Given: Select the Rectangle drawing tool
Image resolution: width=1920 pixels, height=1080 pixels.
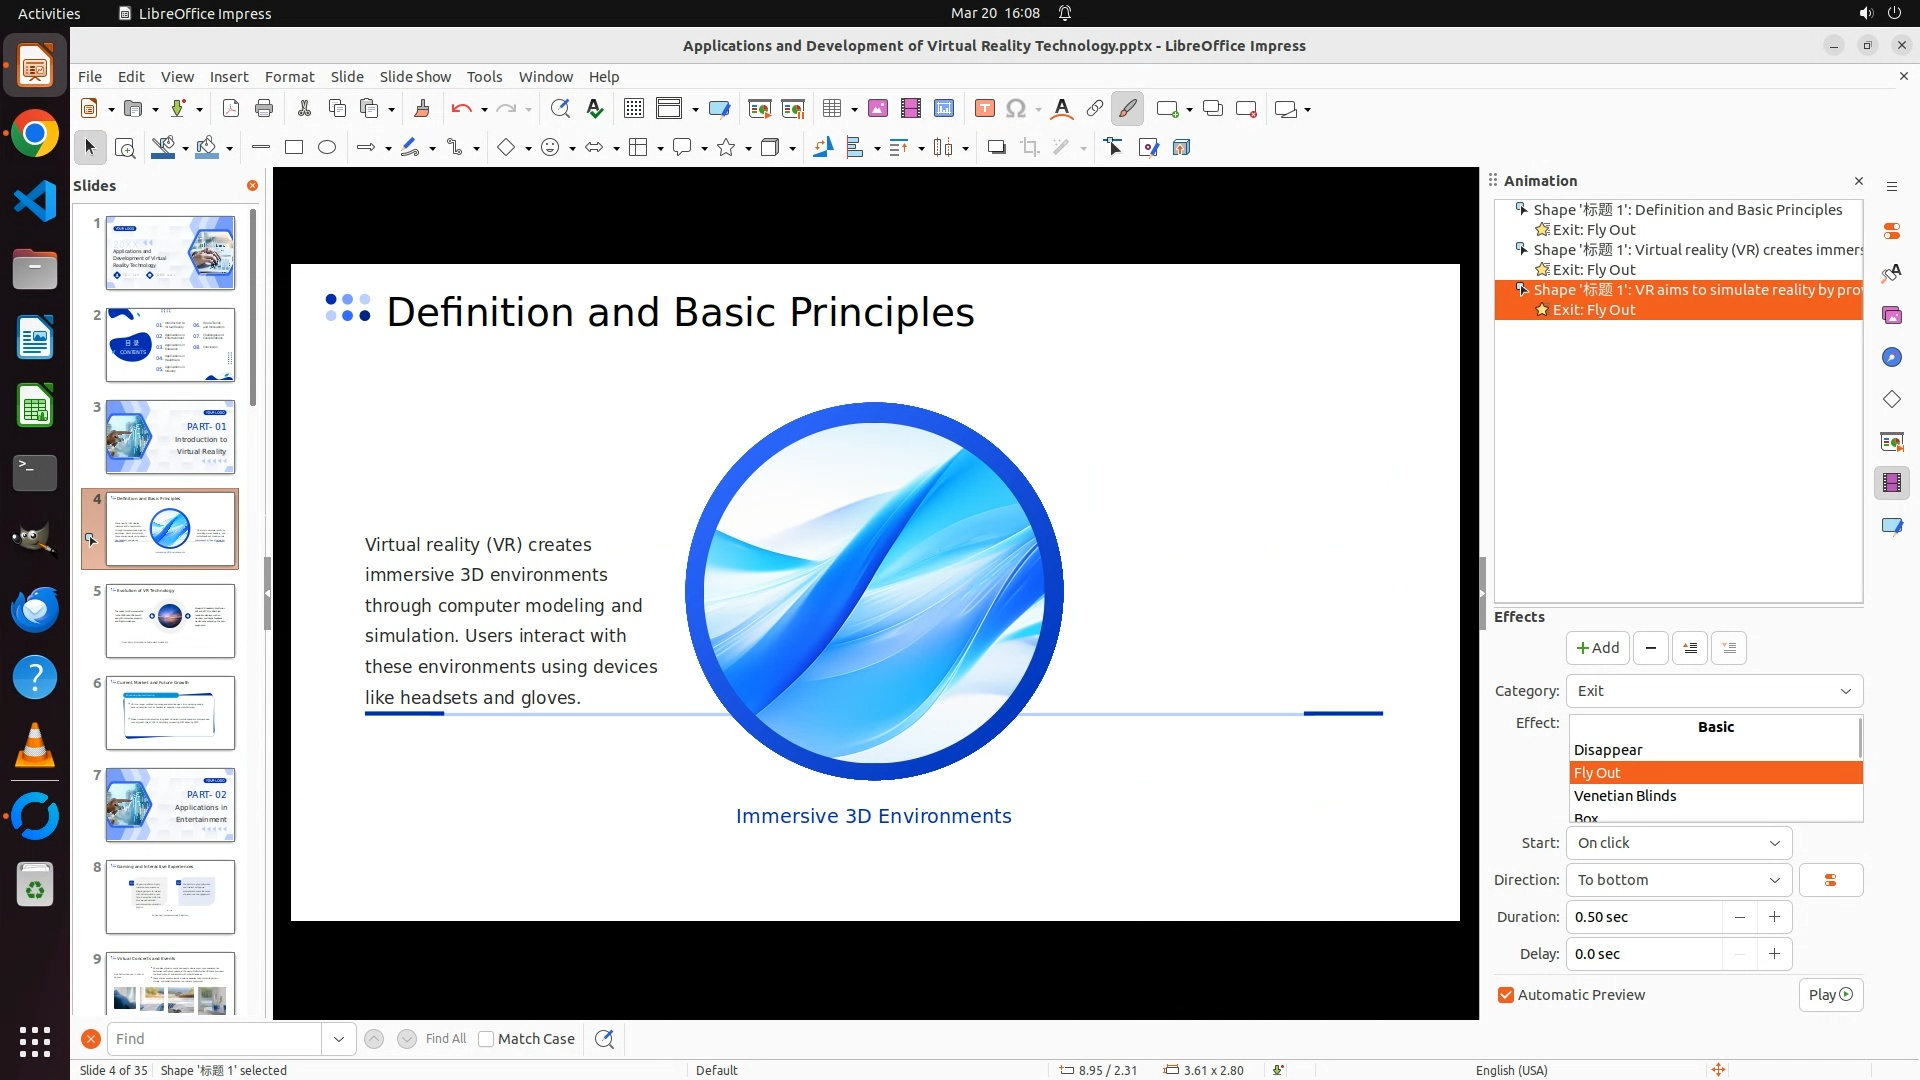Looking at the screenshot, I should point(294,148).
